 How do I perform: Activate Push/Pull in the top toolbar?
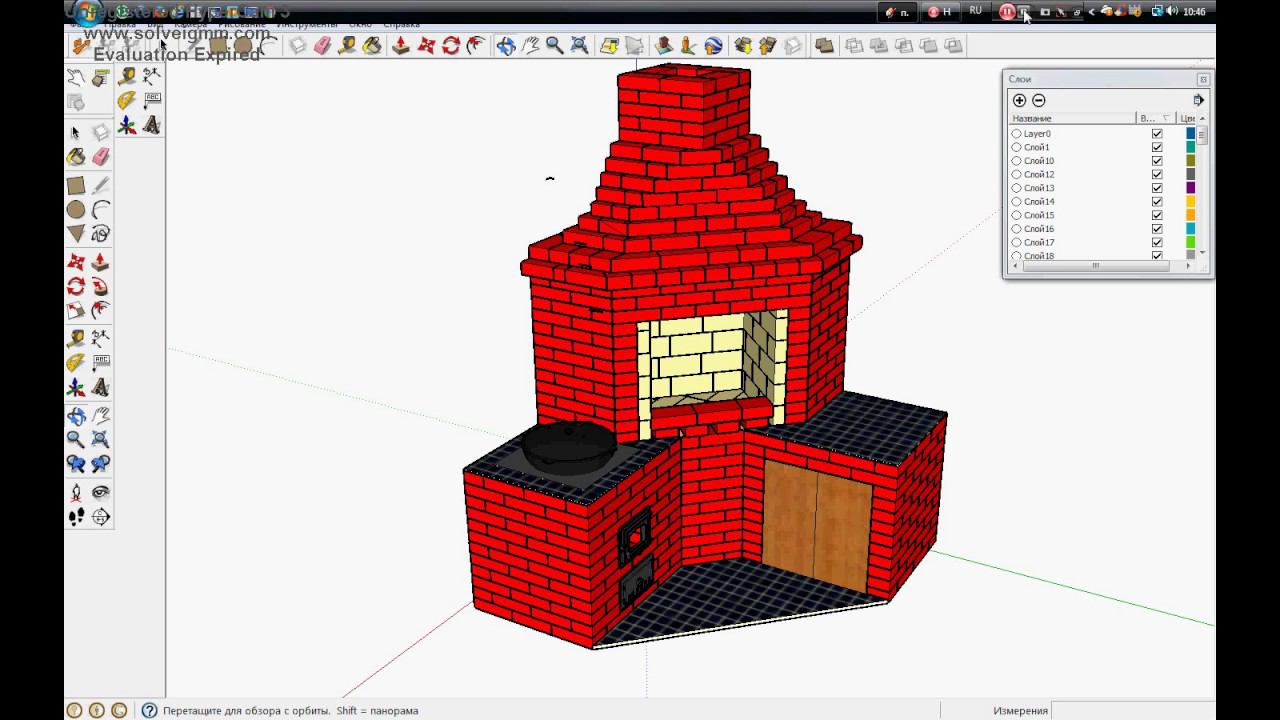401,45
